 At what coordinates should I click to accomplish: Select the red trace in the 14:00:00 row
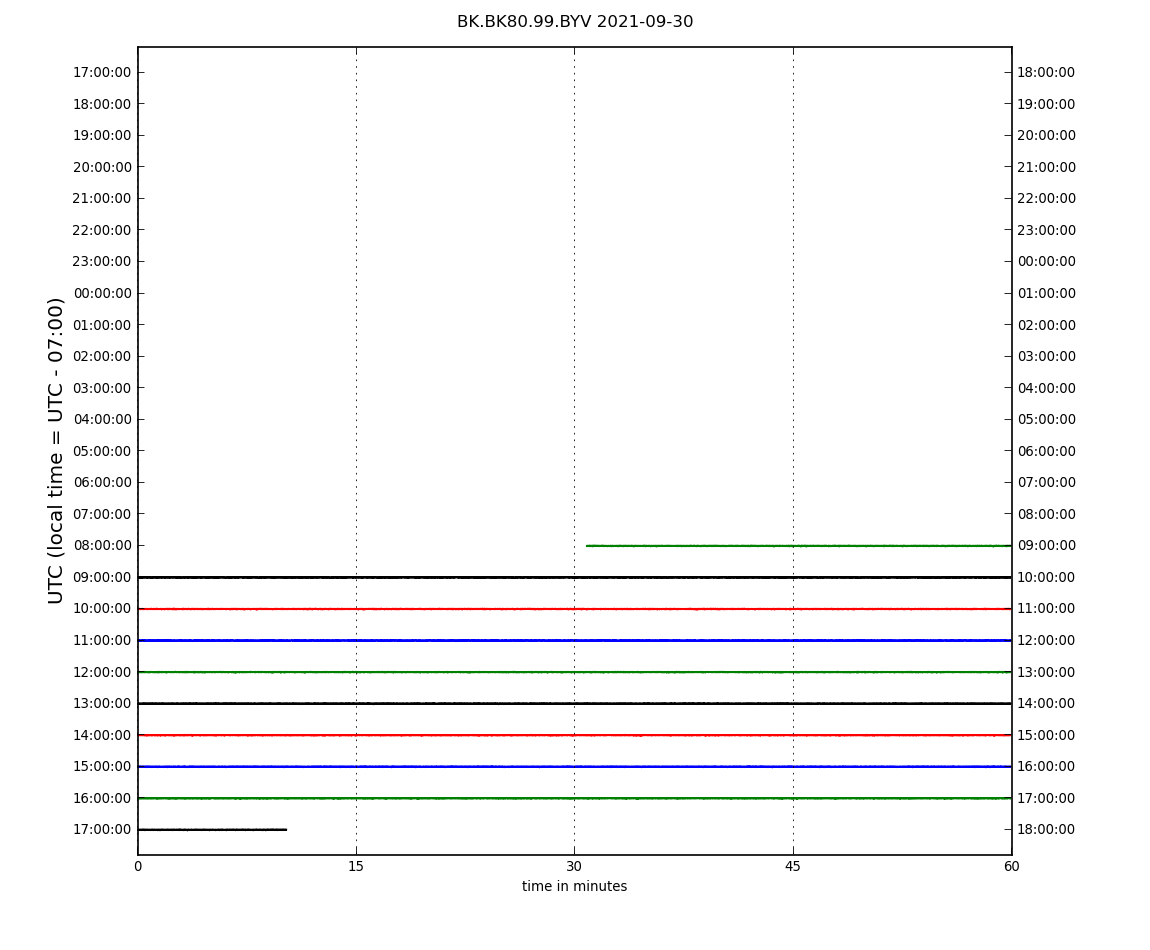(575, 735)
